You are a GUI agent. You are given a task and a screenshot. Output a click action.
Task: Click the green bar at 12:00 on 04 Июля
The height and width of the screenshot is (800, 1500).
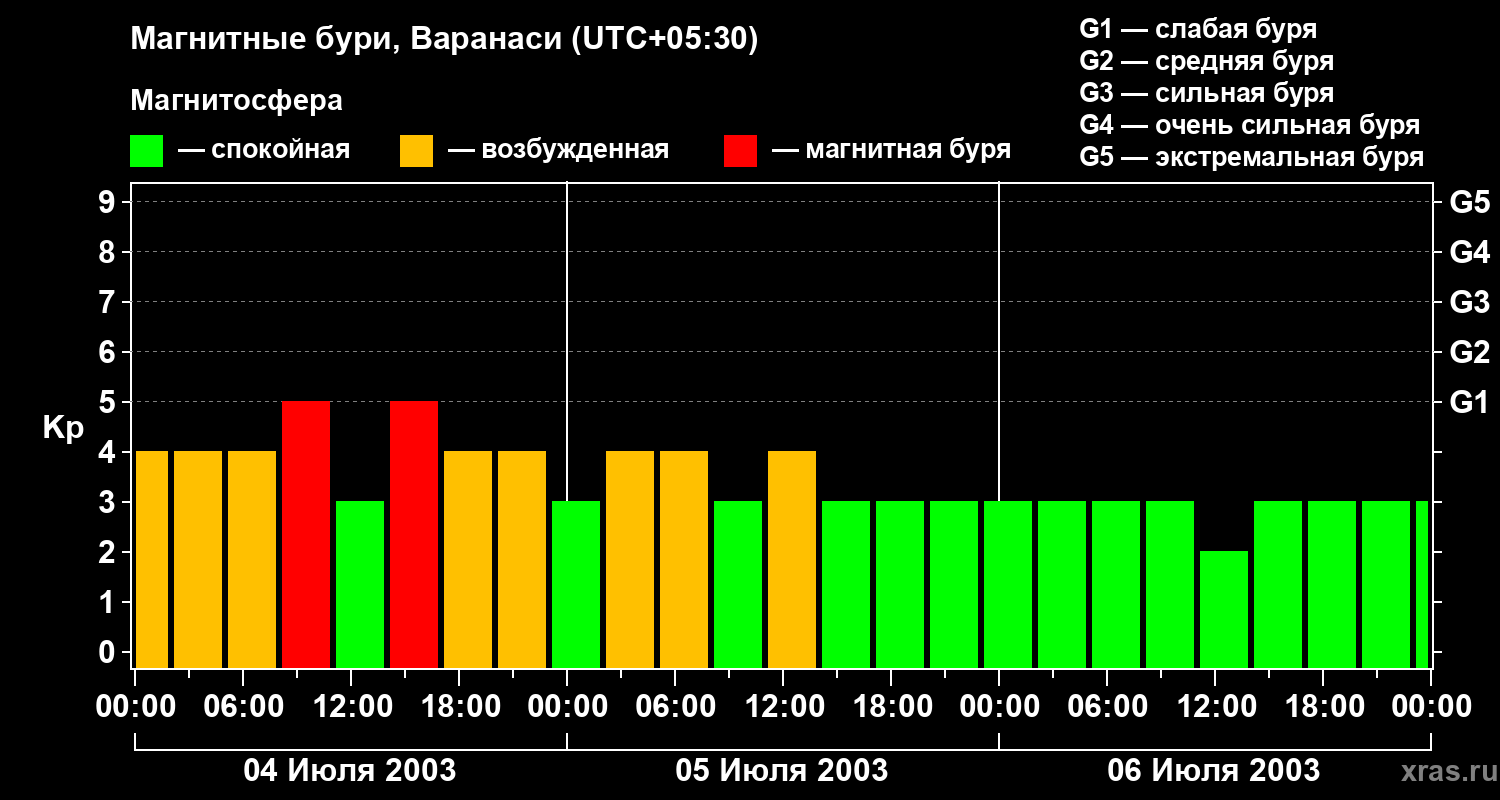(x=360, y=585)
